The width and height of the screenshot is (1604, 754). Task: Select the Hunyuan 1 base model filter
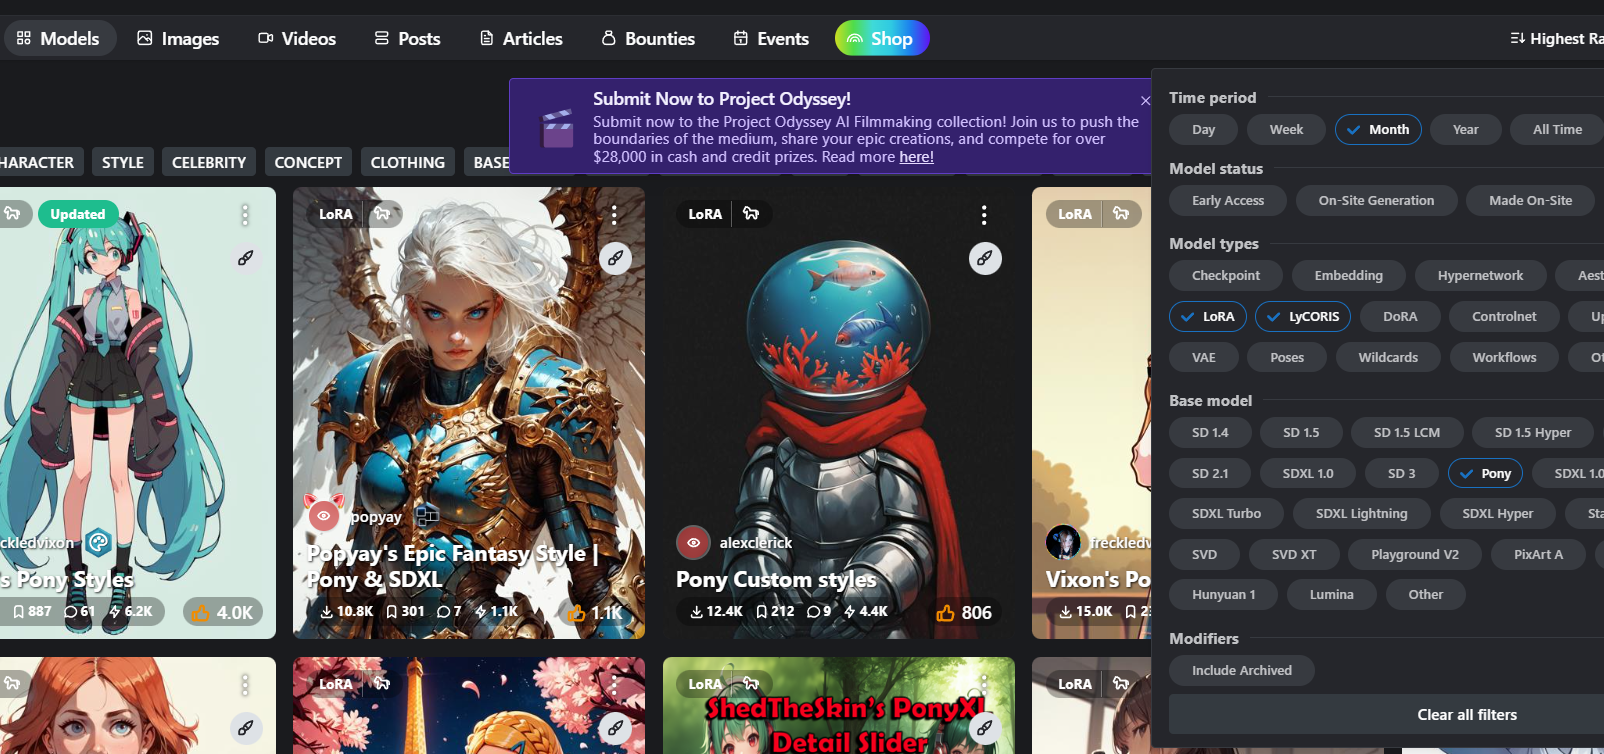pos(1223,594)
